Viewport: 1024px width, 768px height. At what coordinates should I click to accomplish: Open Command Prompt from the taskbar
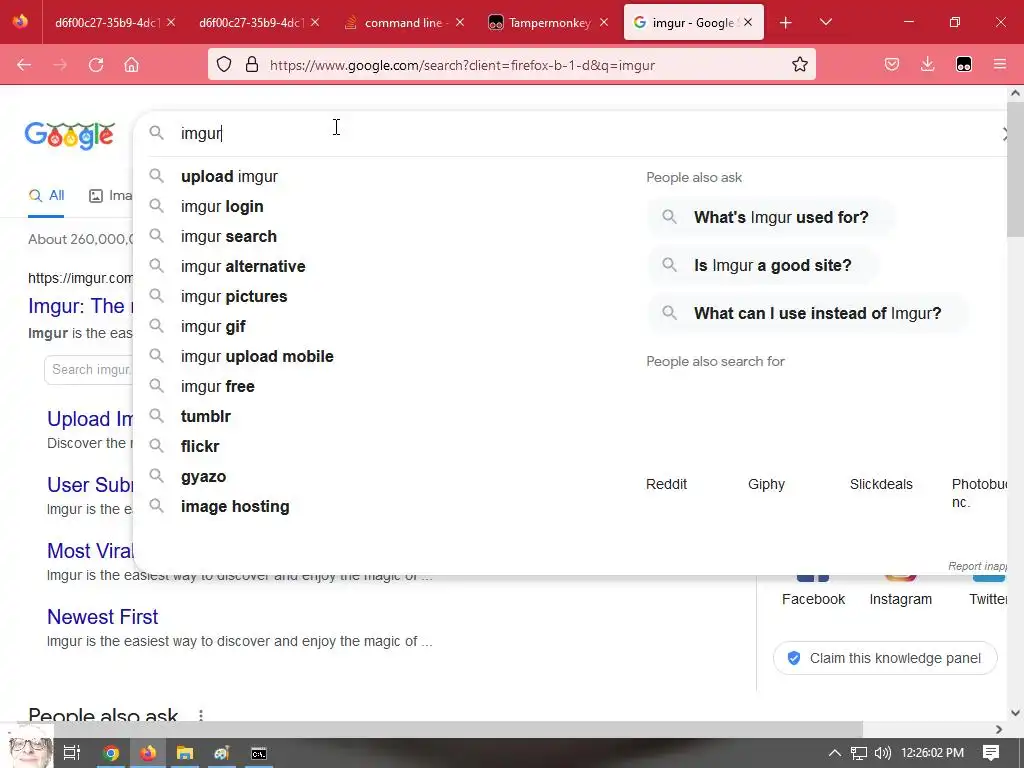point(259,753)
